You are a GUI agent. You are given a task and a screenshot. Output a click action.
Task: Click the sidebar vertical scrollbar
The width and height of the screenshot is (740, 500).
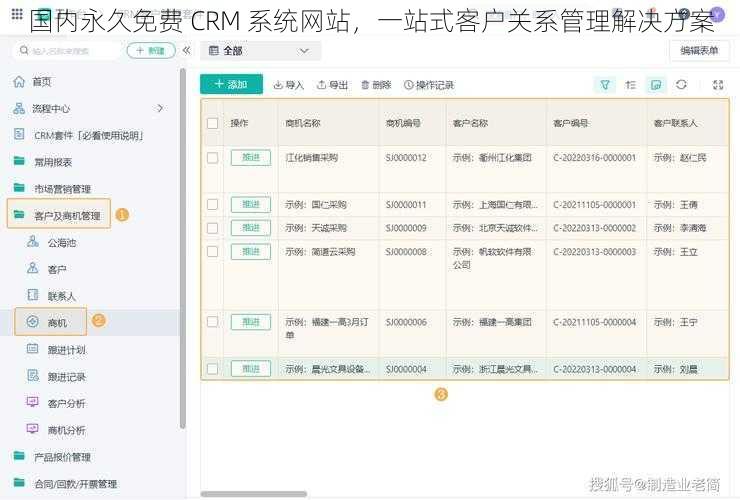(183, 249)
